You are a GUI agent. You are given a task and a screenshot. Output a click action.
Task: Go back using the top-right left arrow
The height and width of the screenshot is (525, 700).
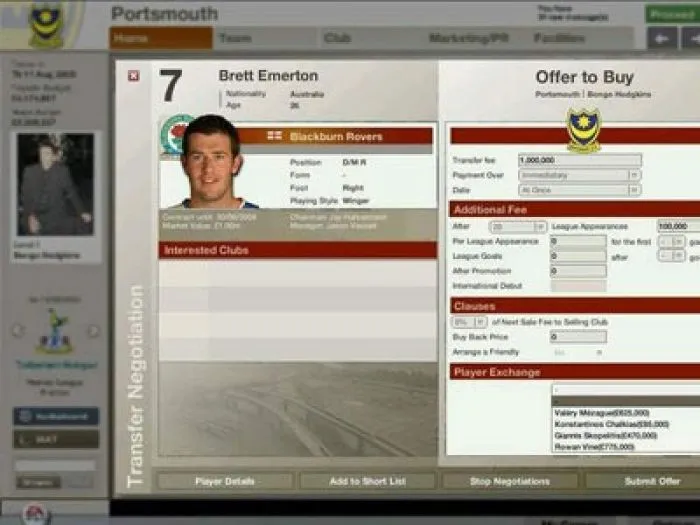[662, 38]
